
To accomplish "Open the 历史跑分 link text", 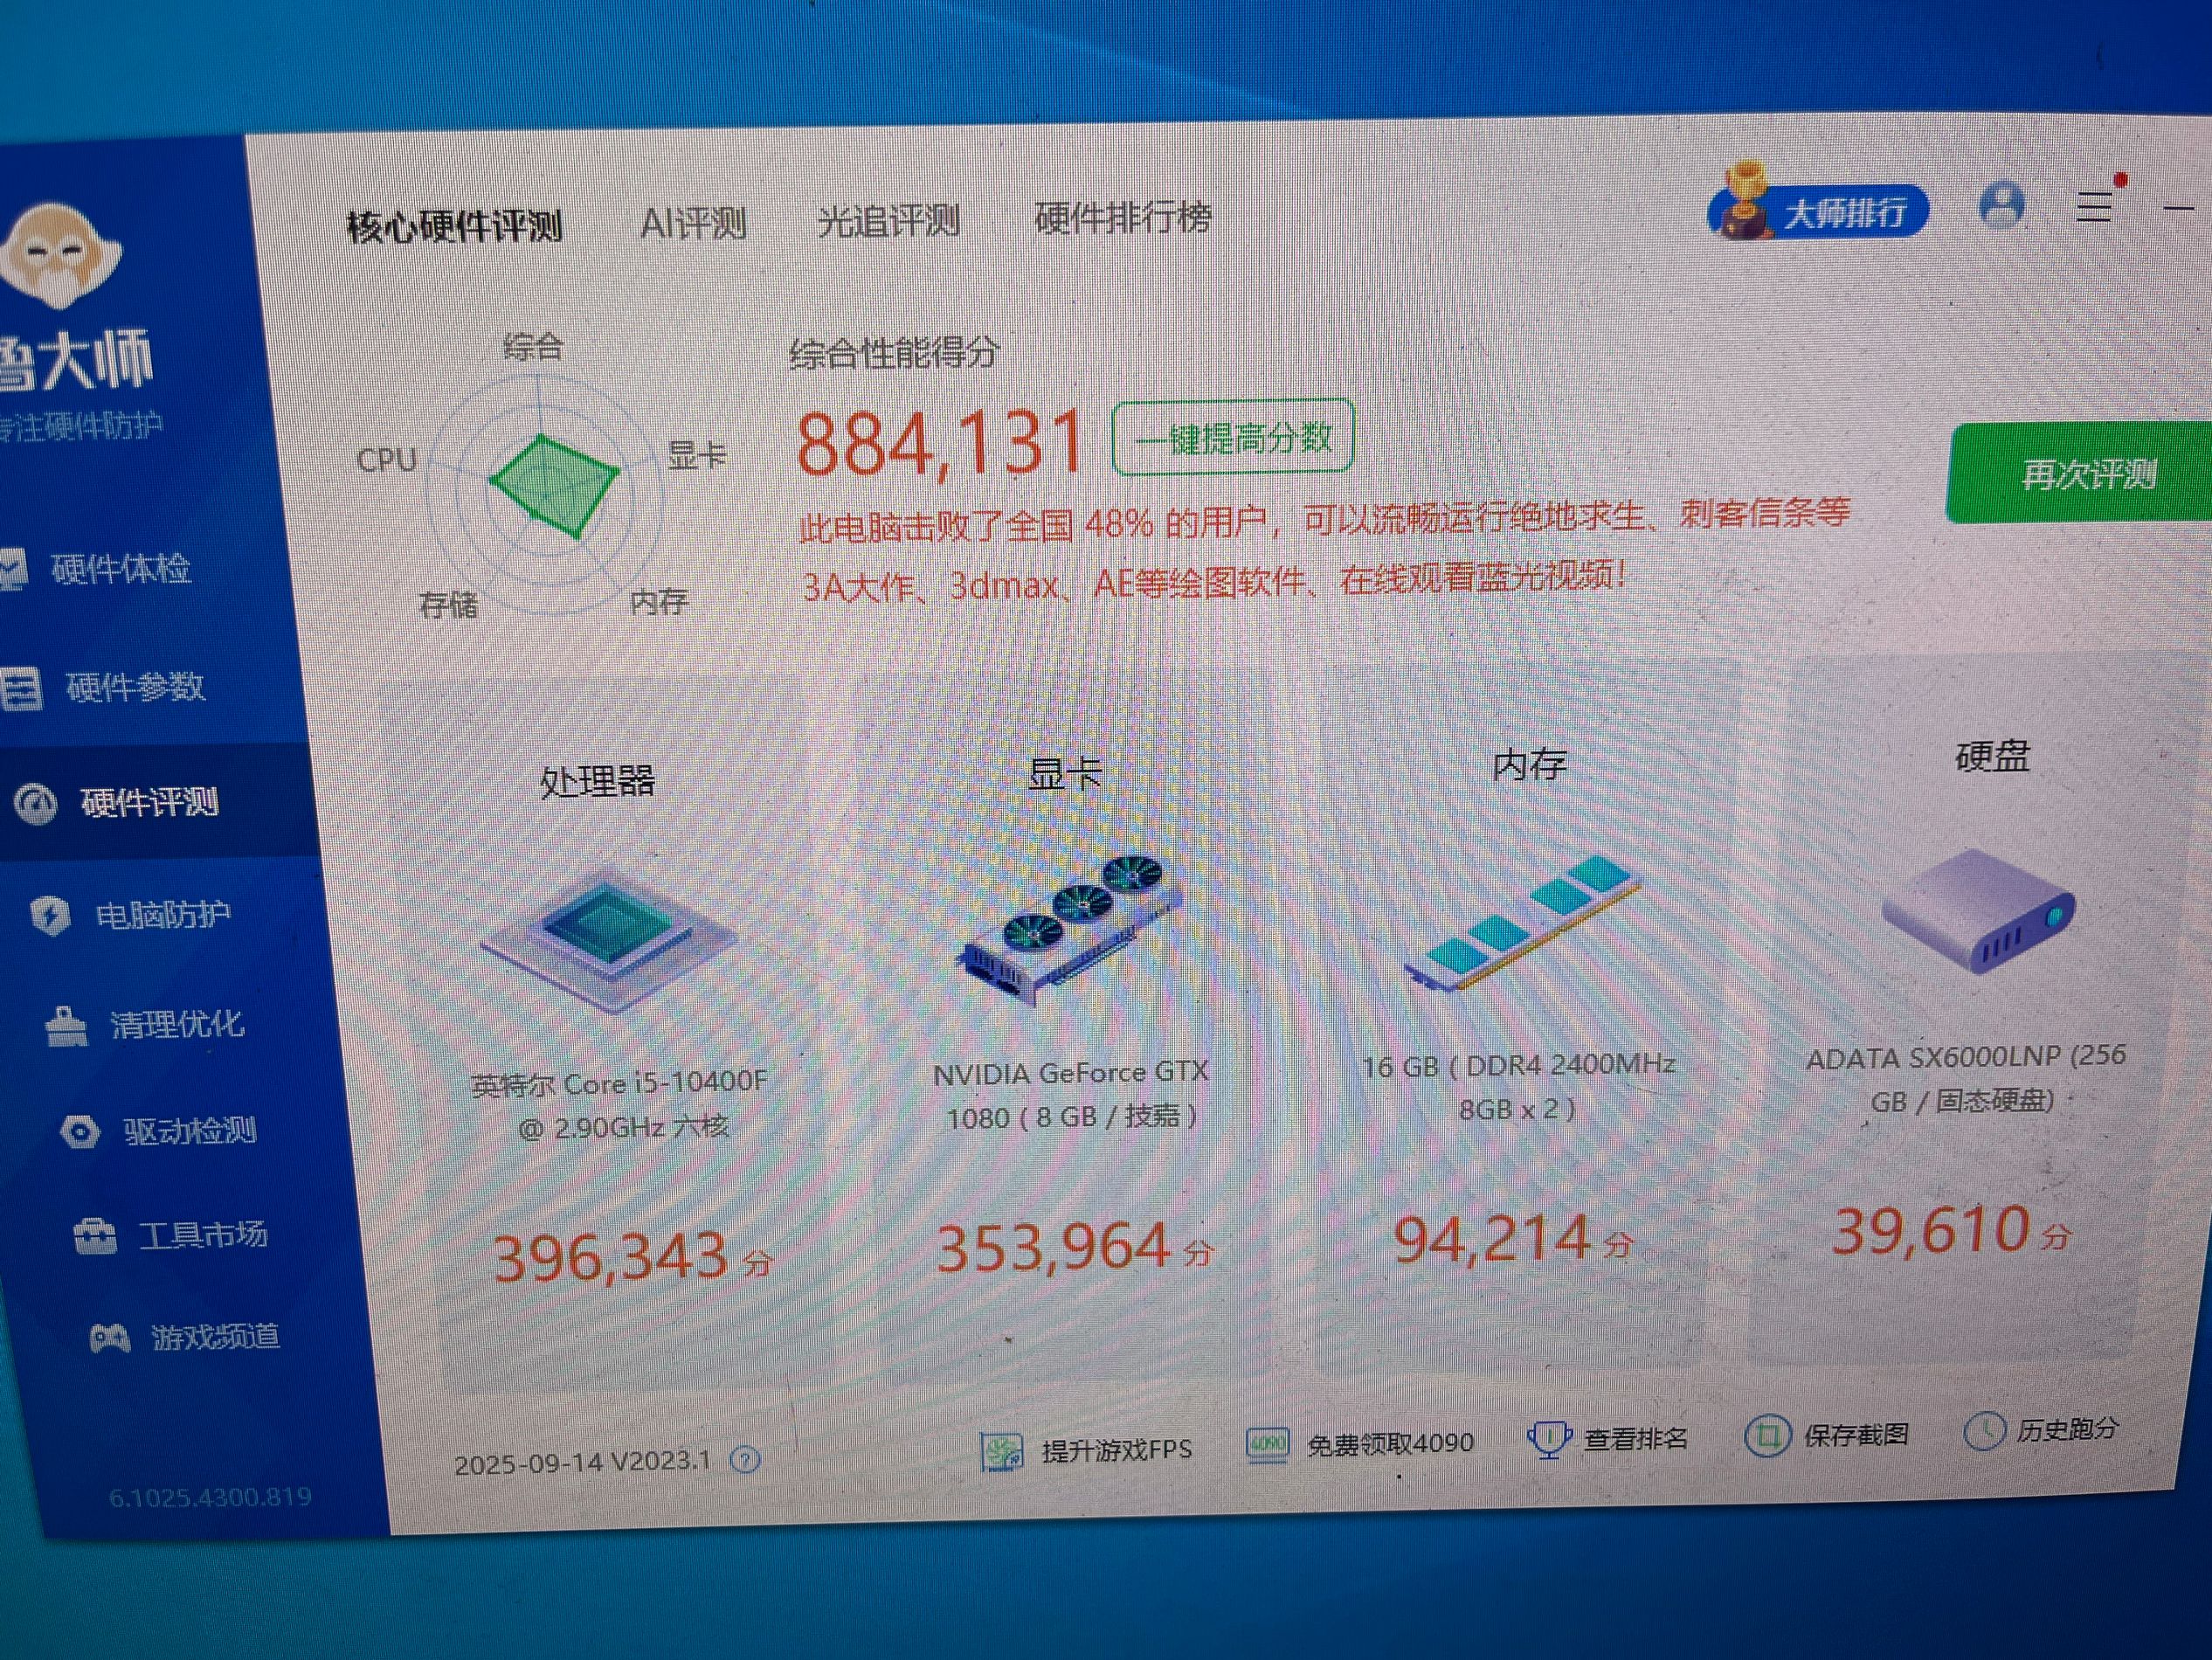I will (2067, 1429).
